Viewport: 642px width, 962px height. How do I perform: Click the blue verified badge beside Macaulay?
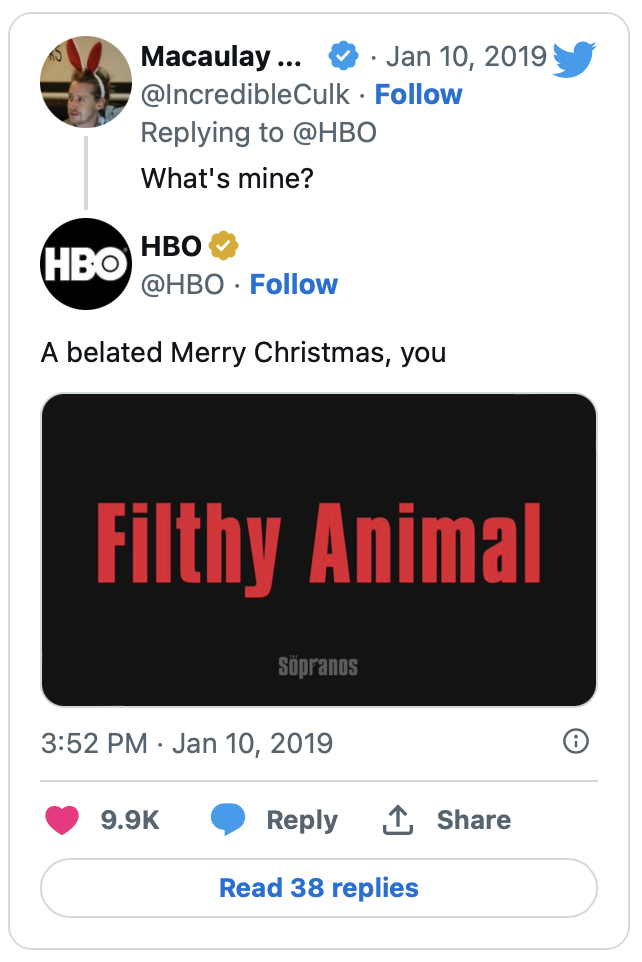click(344, 57)
